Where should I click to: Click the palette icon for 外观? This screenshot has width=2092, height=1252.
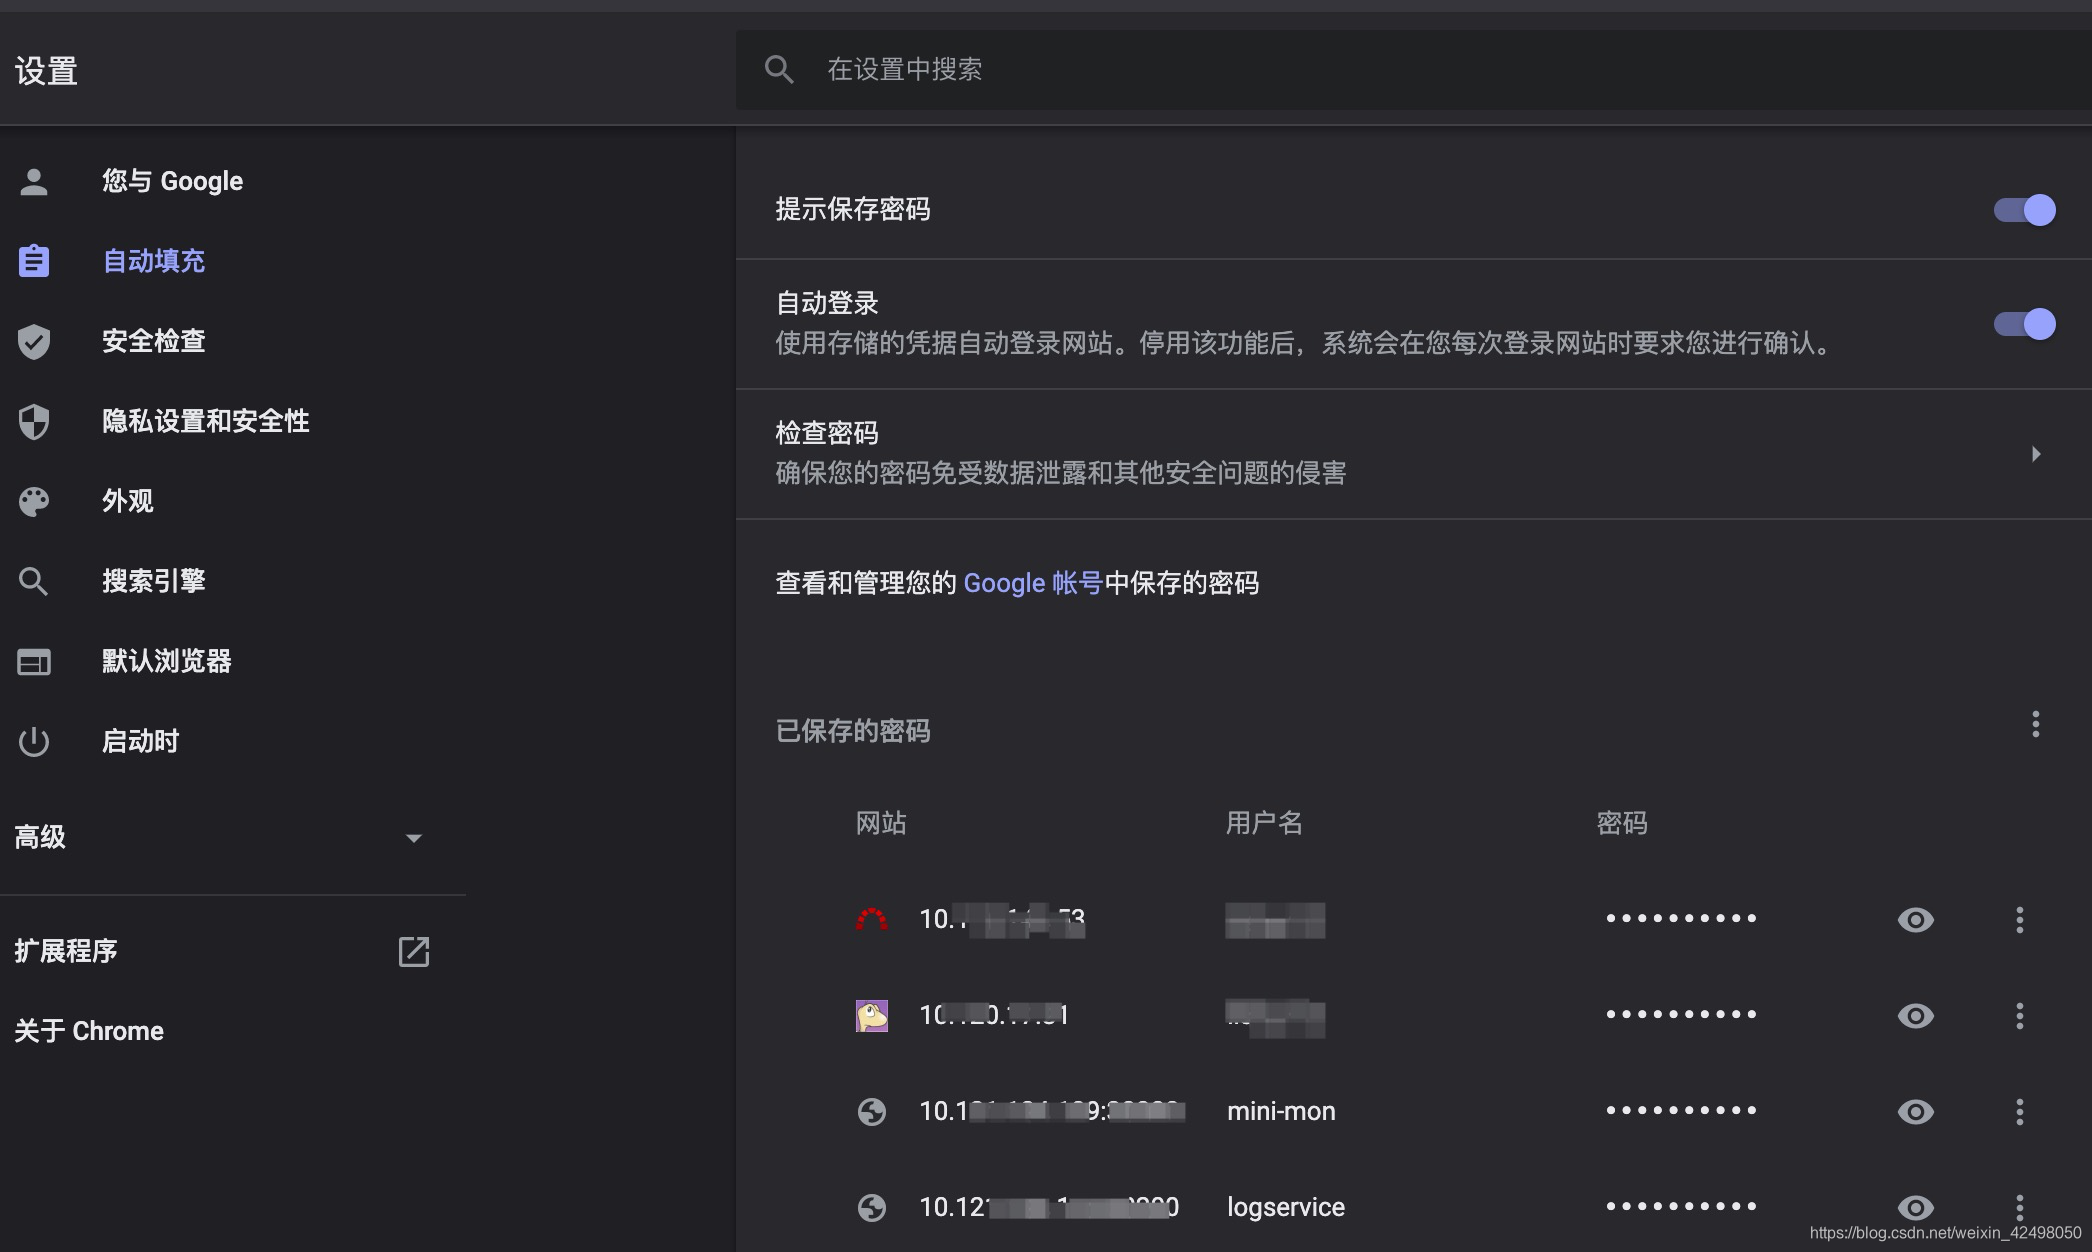tap(34, 501)
